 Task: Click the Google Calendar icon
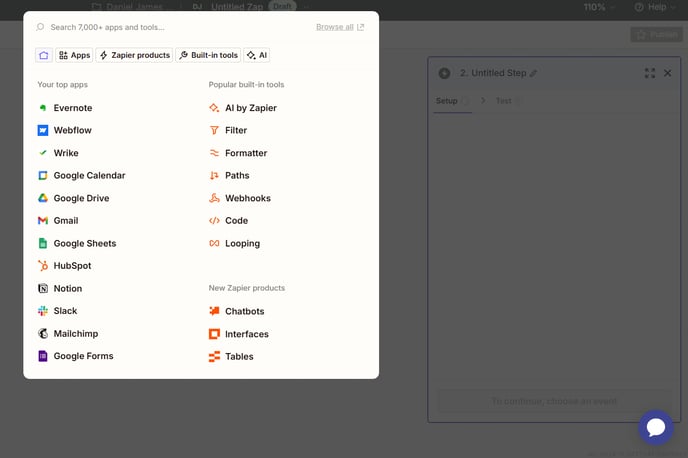(43, 175)
